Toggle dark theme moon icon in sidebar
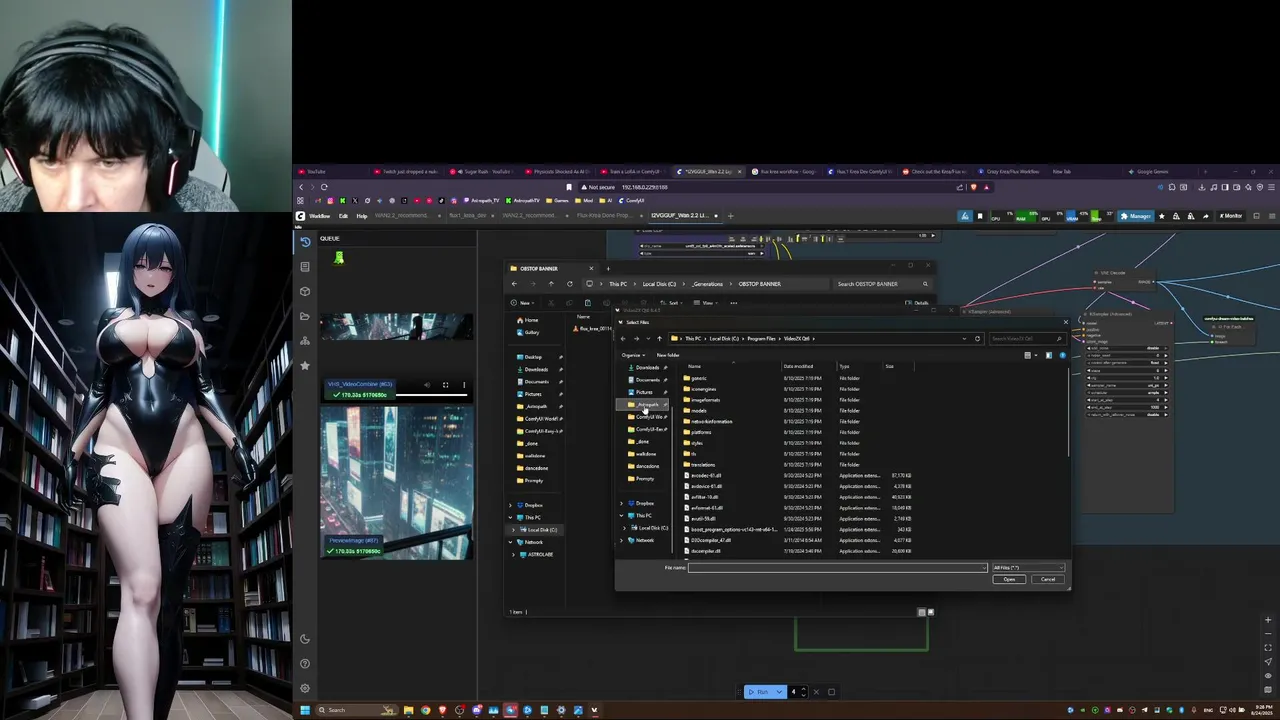 [x=305, y=639]
